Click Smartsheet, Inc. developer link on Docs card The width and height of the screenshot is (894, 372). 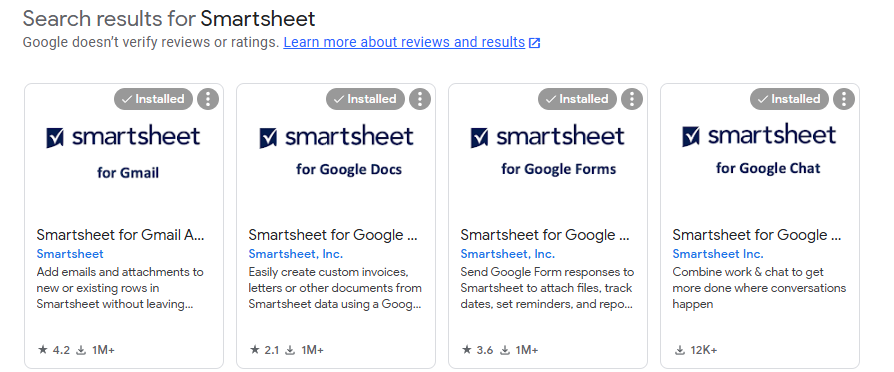(296, 254)
